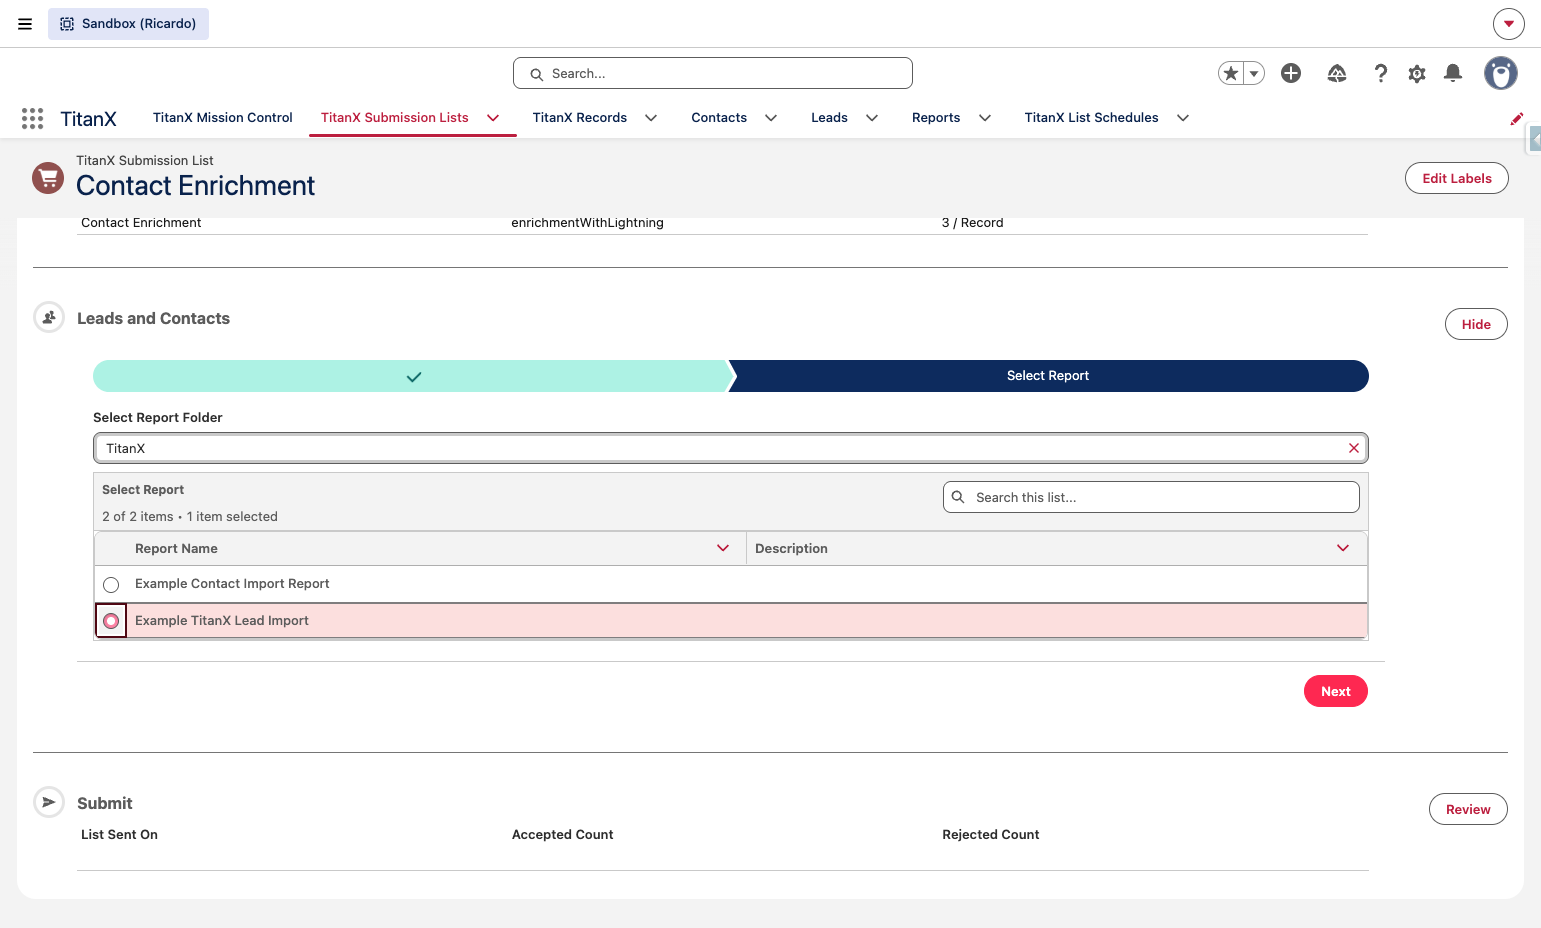The width and height of the screenshot is (1541, 928).
Task: Click the Review button
Action: tap(1468, 809)
